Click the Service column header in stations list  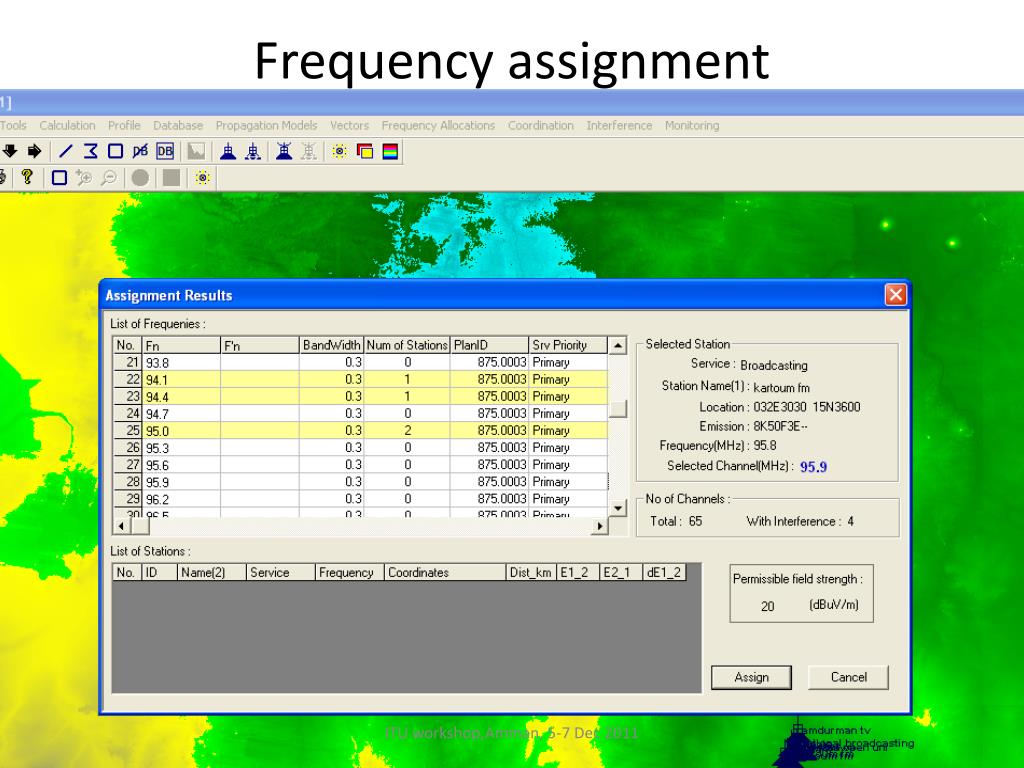pyautogui.click(x=280, y=573)
